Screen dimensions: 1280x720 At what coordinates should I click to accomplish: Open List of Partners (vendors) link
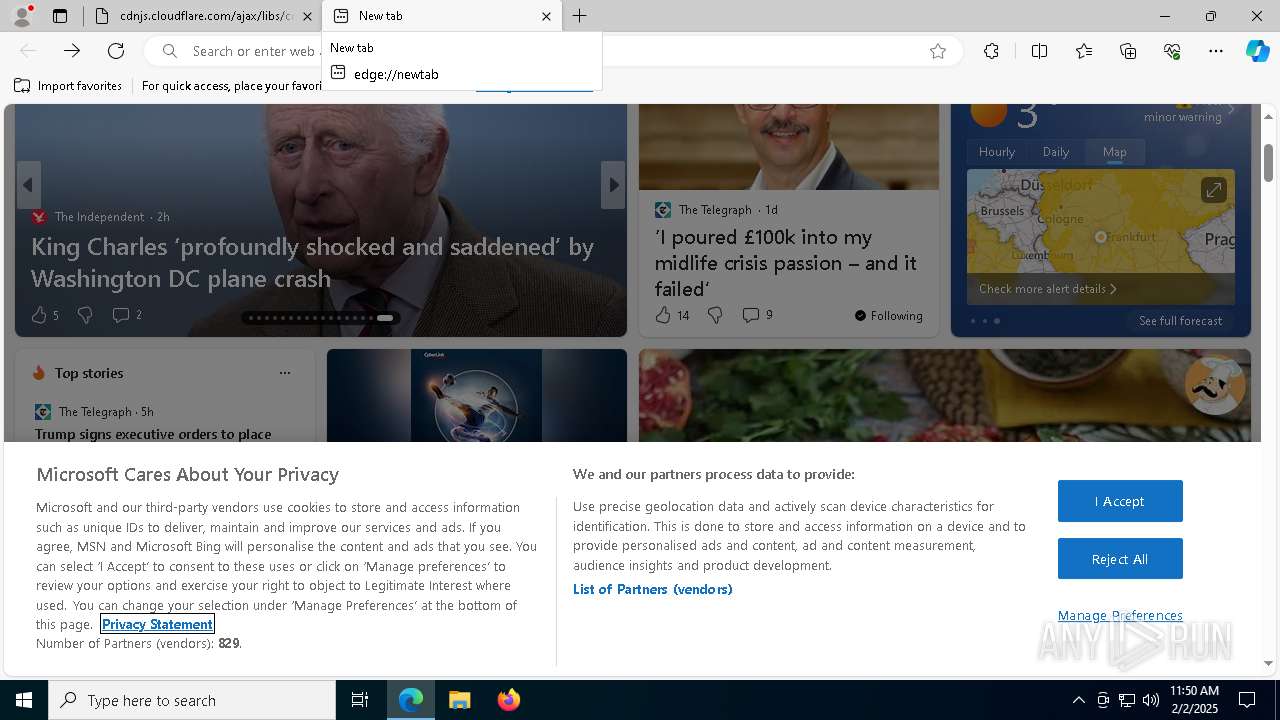tap(653, 589)
